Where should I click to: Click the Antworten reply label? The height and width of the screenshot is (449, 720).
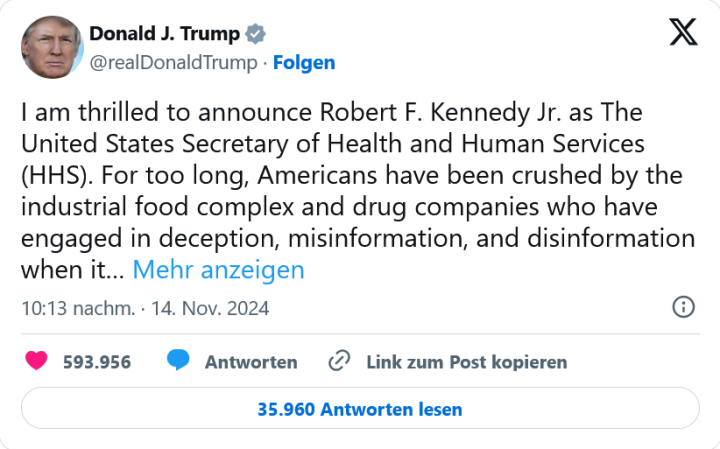pos(251,362)
